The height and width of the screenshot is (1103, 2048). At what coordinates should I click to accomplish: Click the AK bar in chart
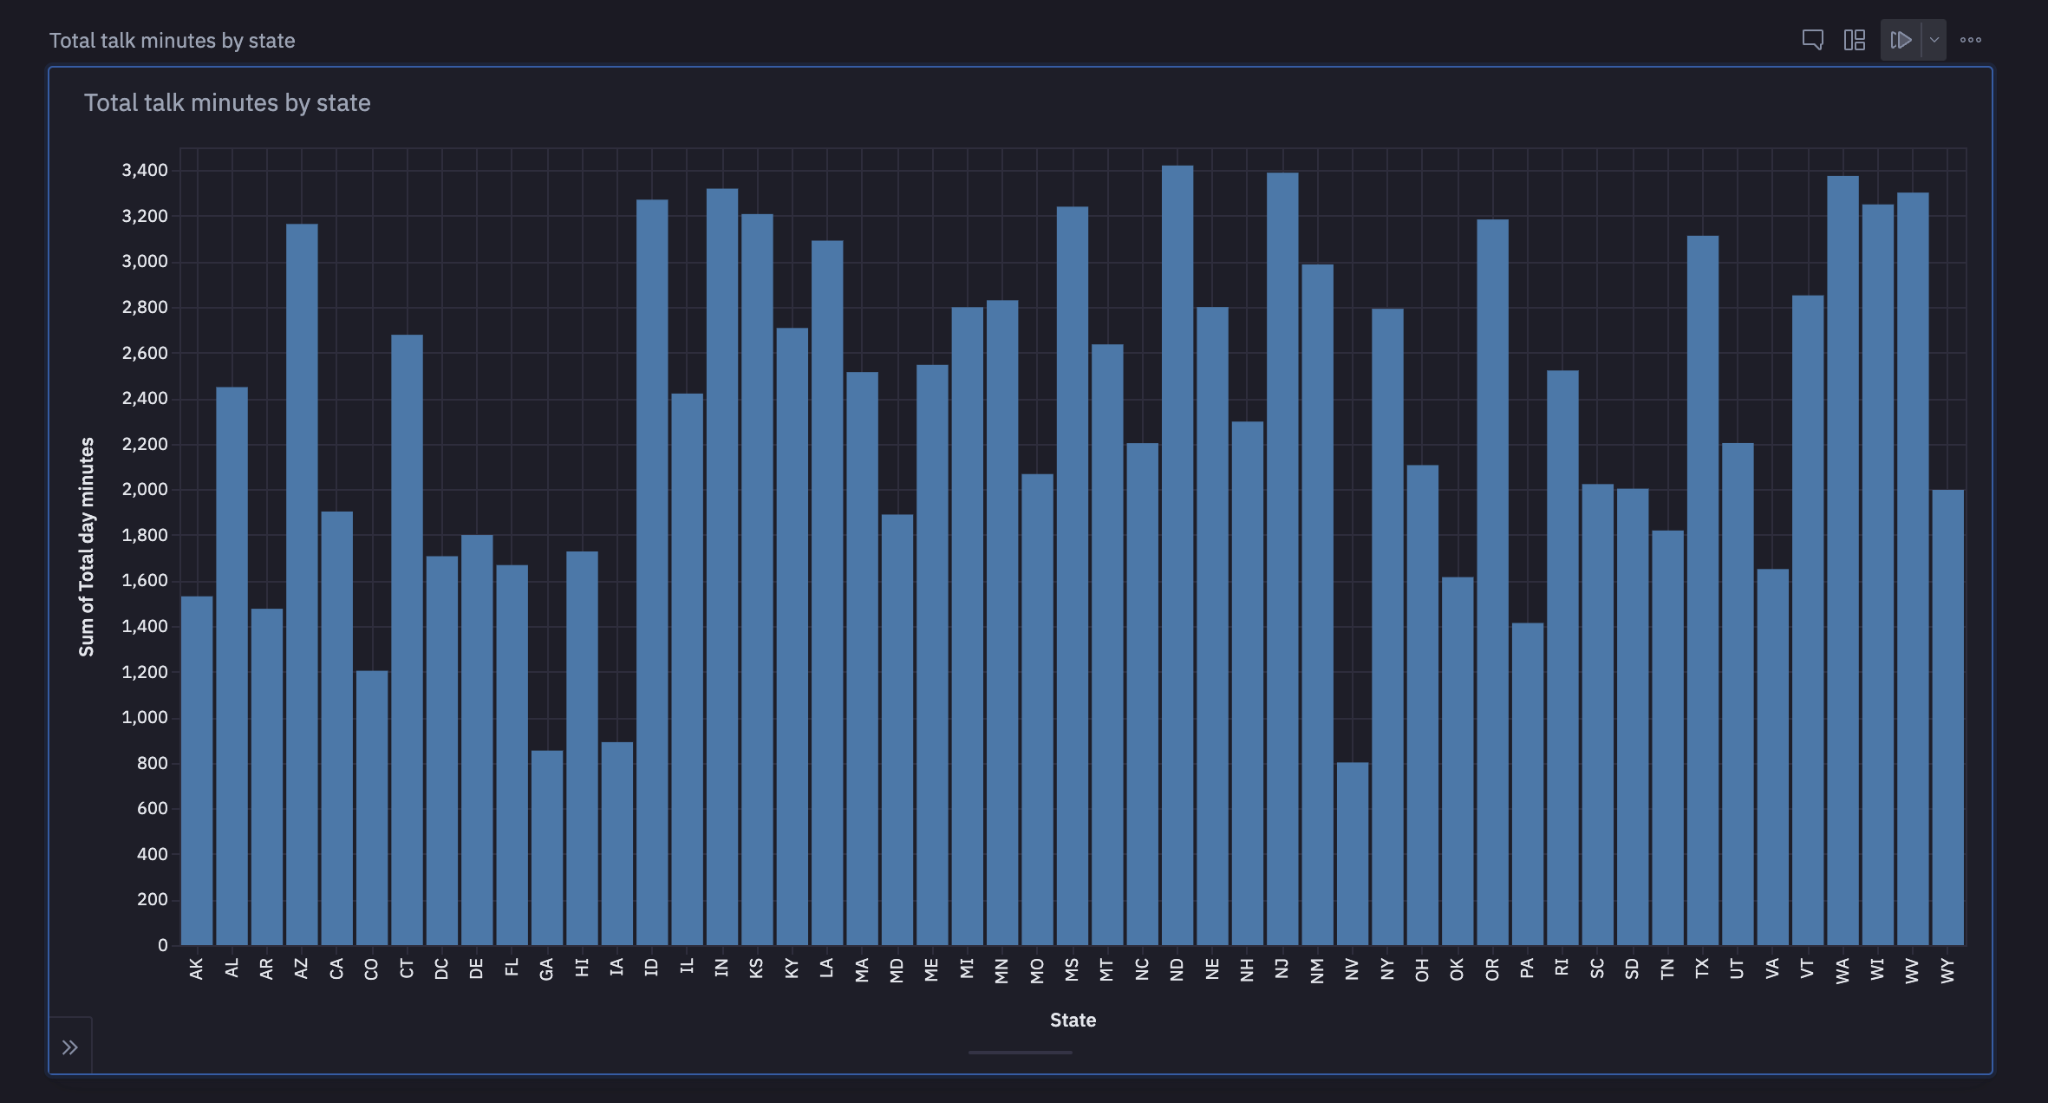[x=197, y=771]
